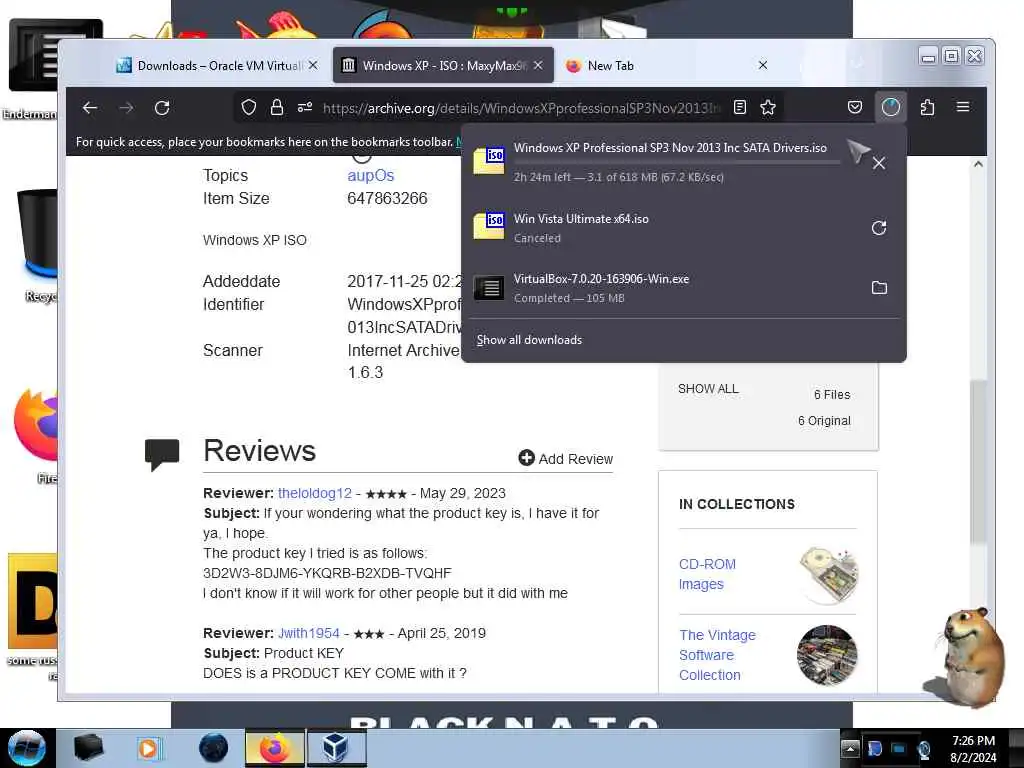Open site permissions icon in address bar
The image size is (1024, 768).
(305, 107)
